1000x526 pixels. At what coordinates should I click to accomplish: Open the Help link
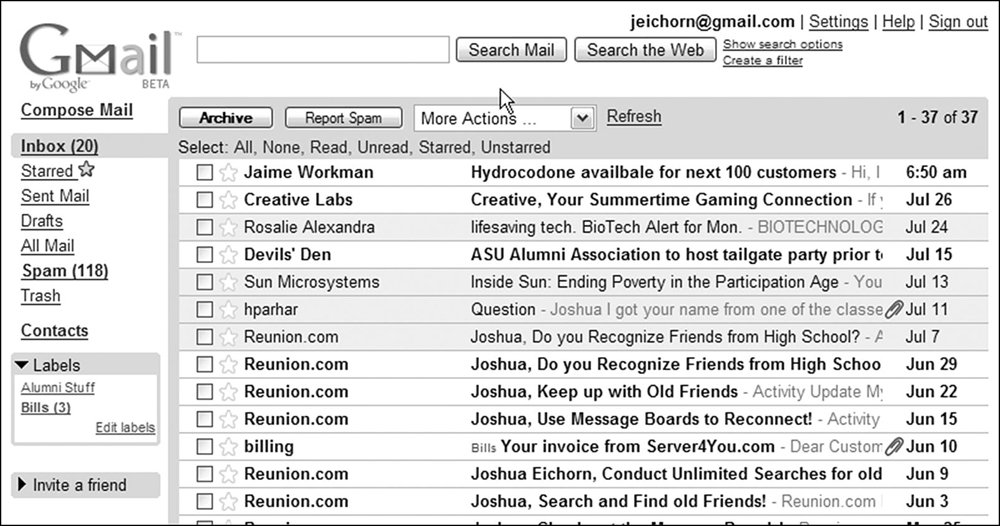[x=898, y=22]
